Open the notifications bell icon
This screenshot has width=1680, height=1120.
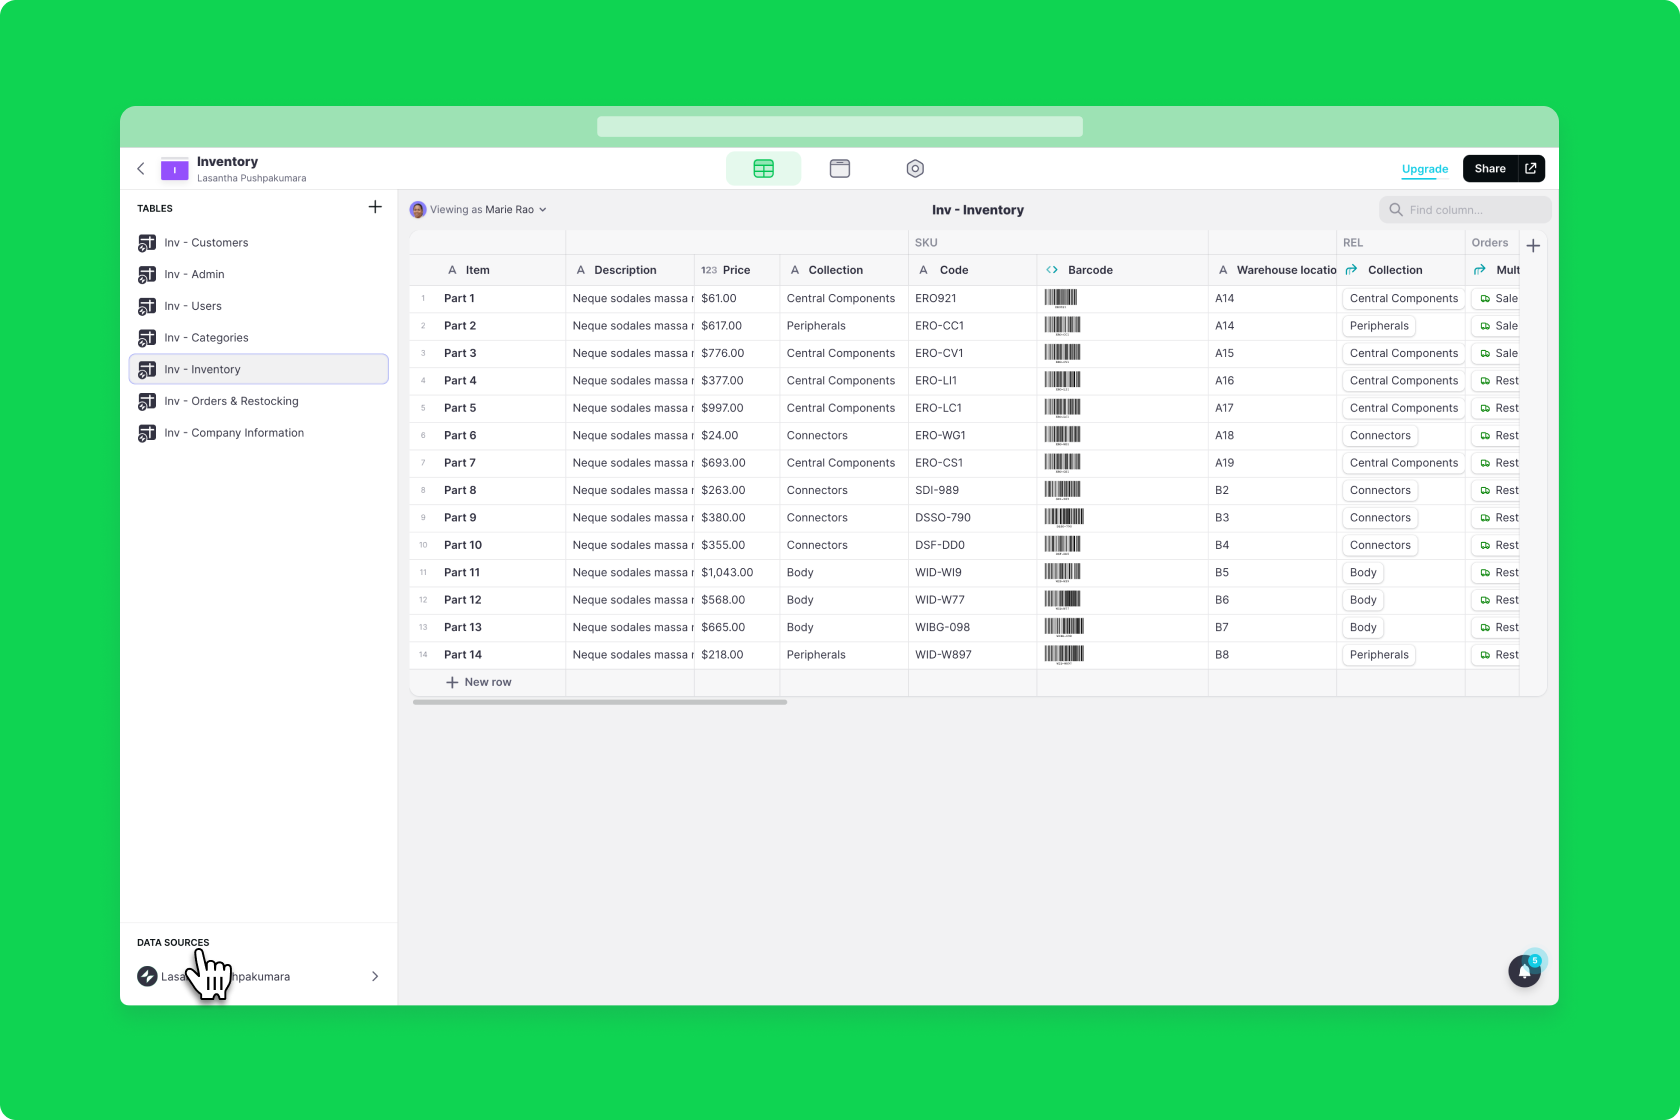click(1524, 971)
